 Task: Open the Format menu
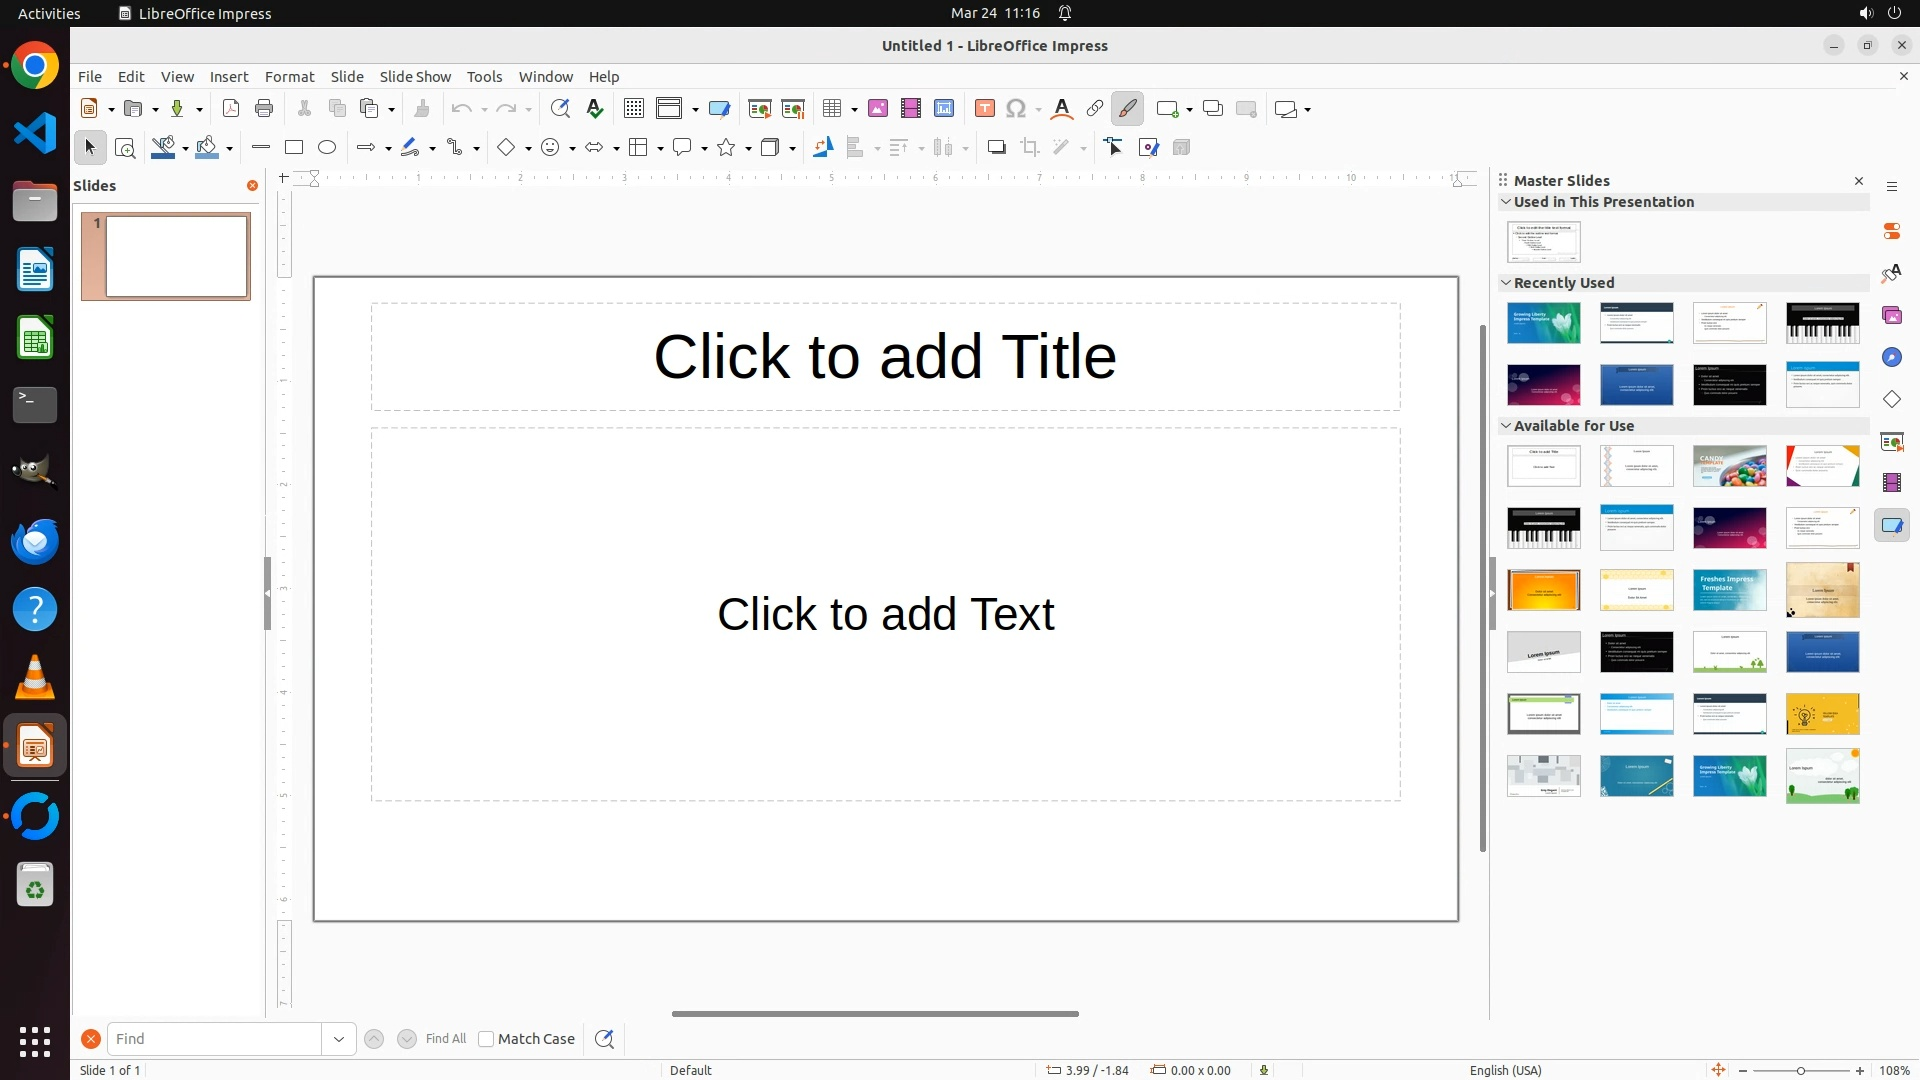289,77
